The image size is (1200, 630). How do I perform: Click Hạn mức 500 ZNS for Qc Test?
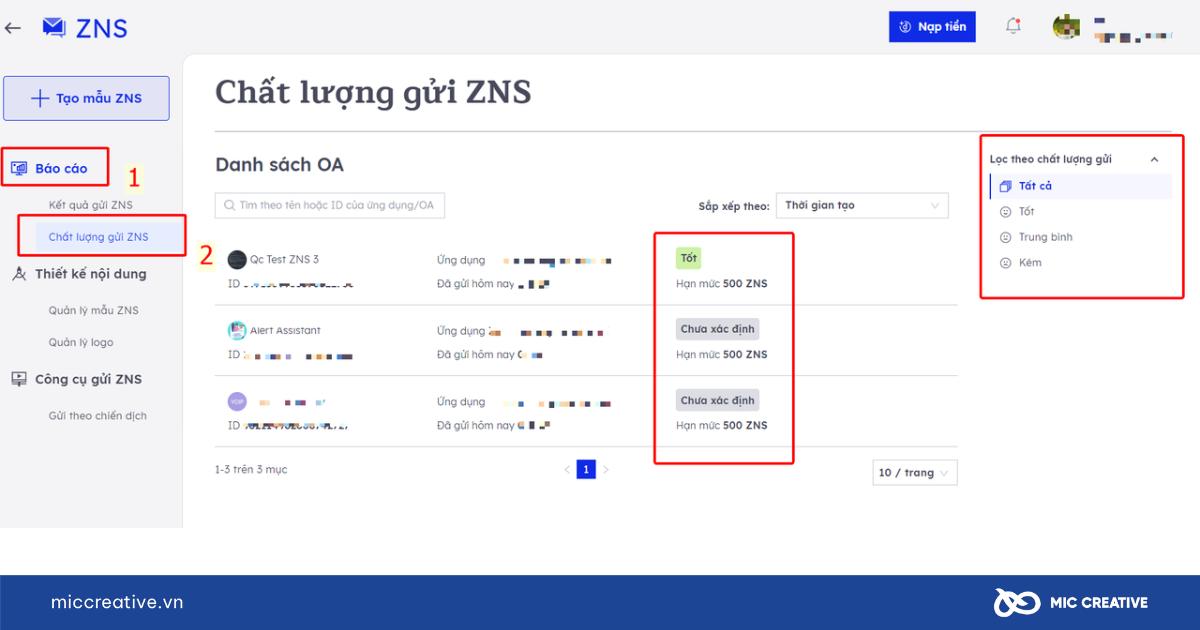pos(722,283)
